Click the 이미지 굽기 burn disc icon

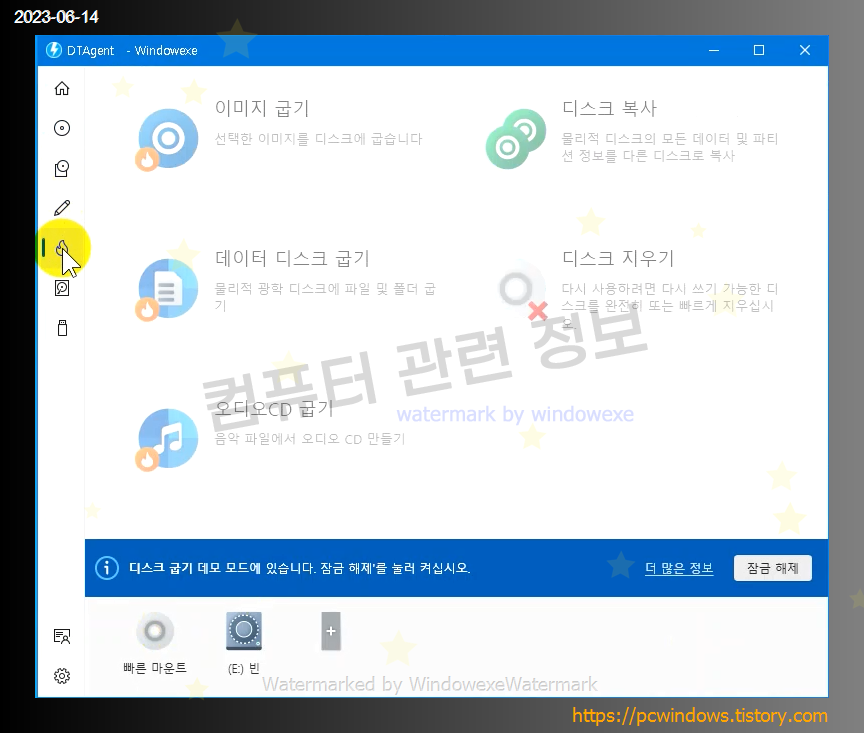(x=166, y=139)
